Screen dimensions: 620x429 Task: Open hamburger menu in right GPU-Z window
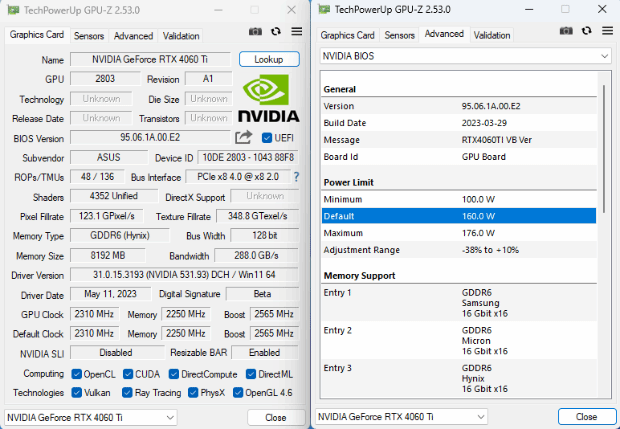pos(607,31)
